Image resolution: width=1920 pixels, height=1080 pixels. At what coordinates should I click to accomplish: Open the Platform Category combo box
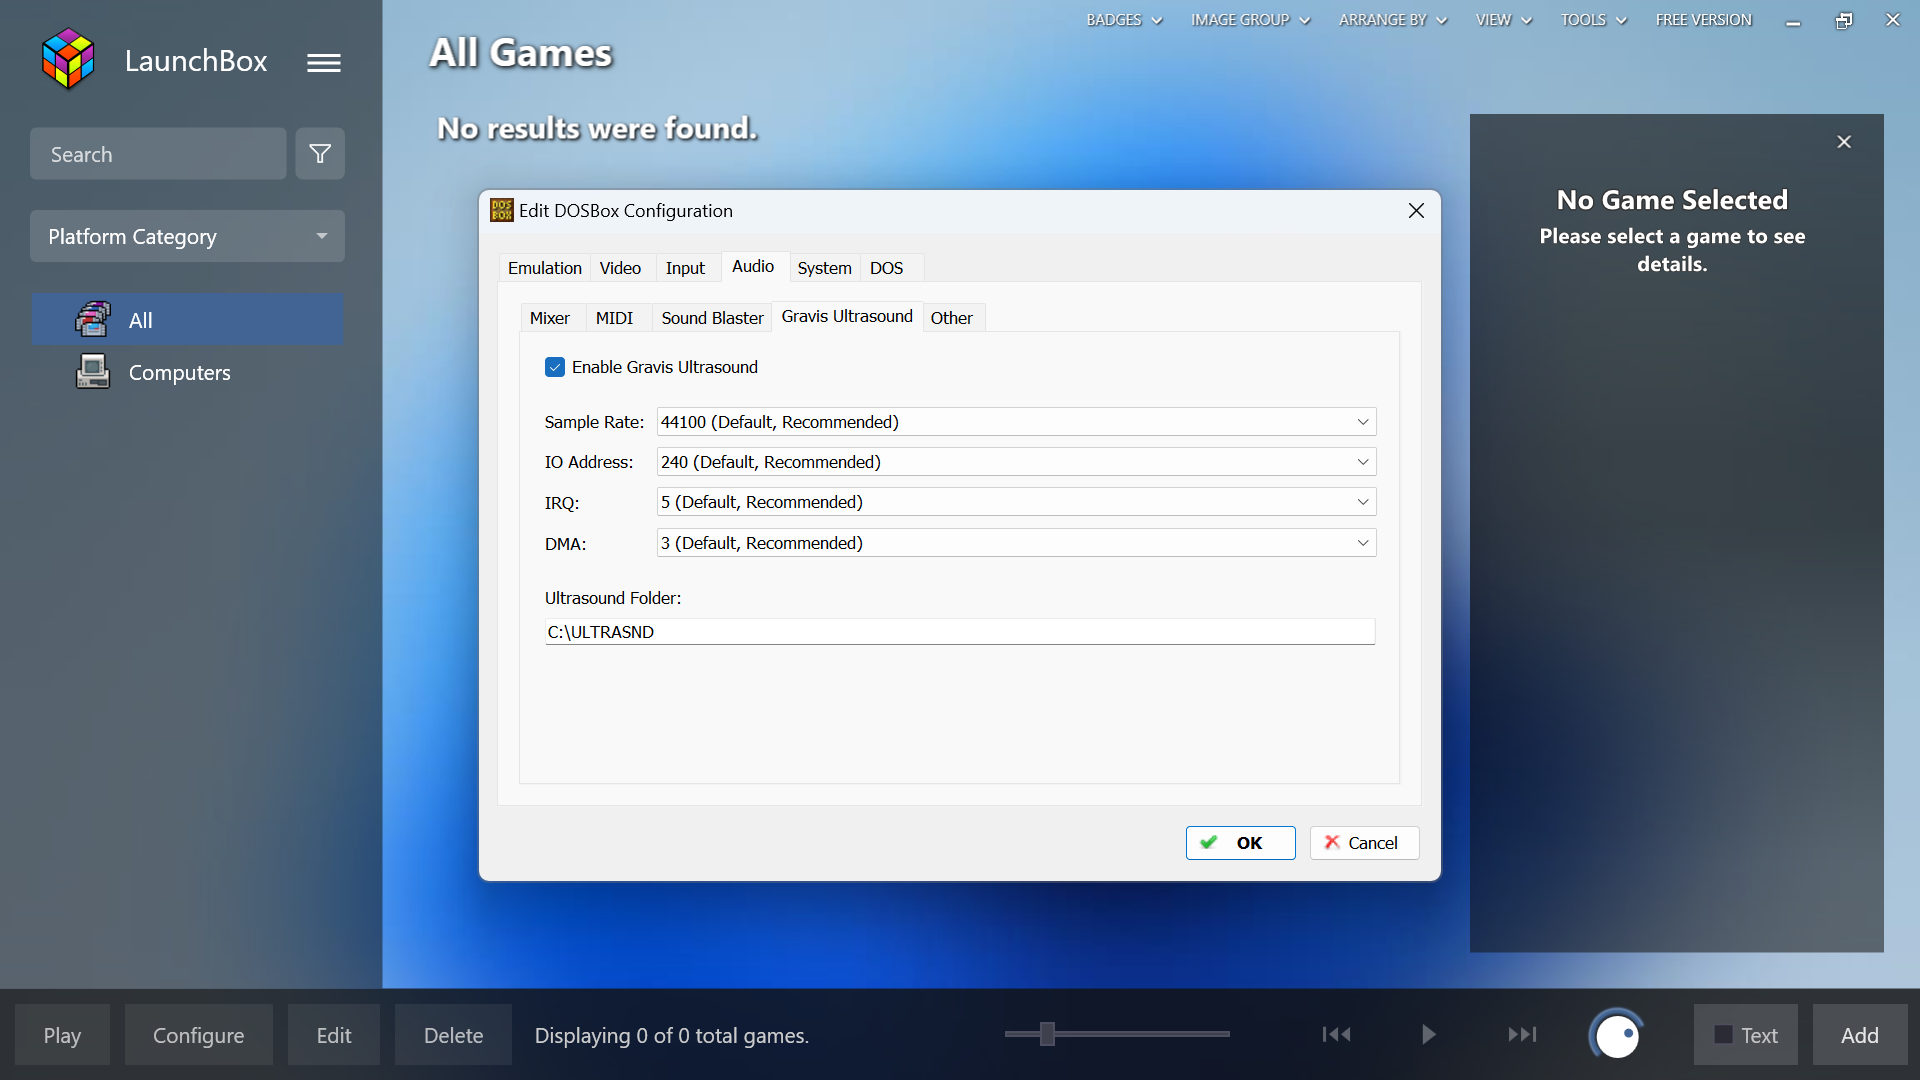tap(187, 236)
